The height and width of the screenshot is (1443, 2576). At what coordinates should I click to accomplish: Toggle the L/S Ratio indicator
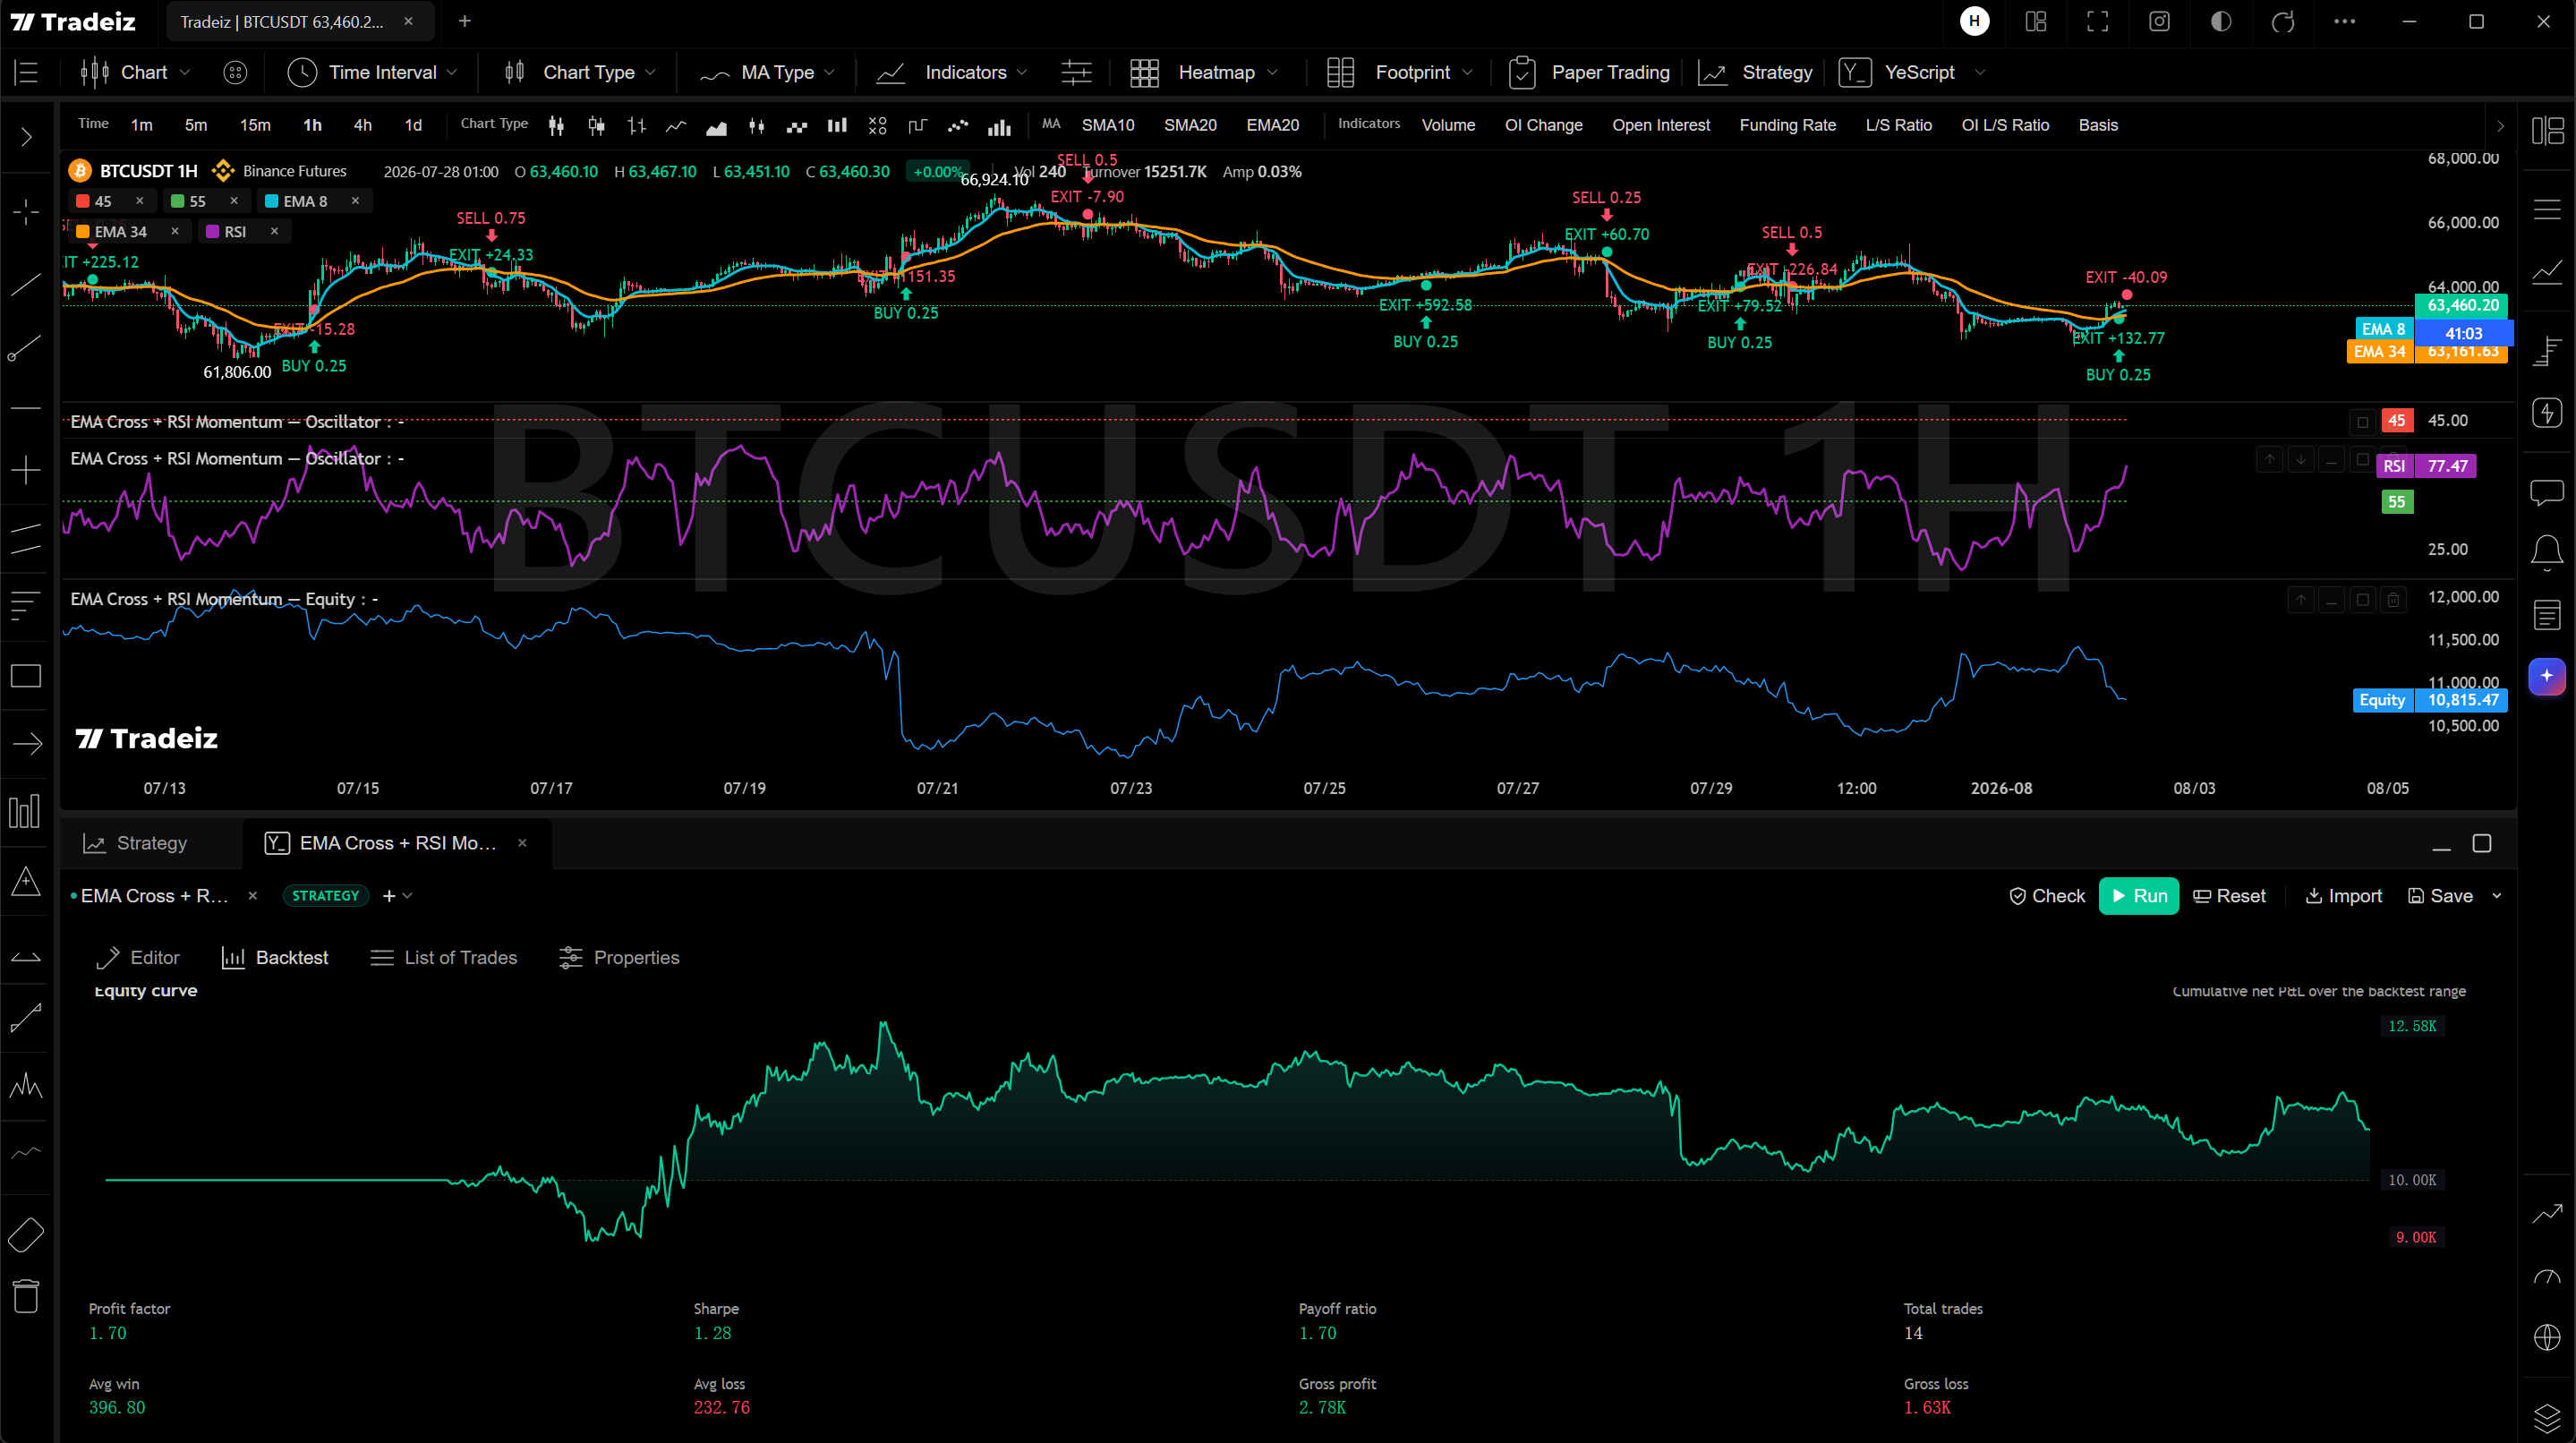pos(1898,125)
